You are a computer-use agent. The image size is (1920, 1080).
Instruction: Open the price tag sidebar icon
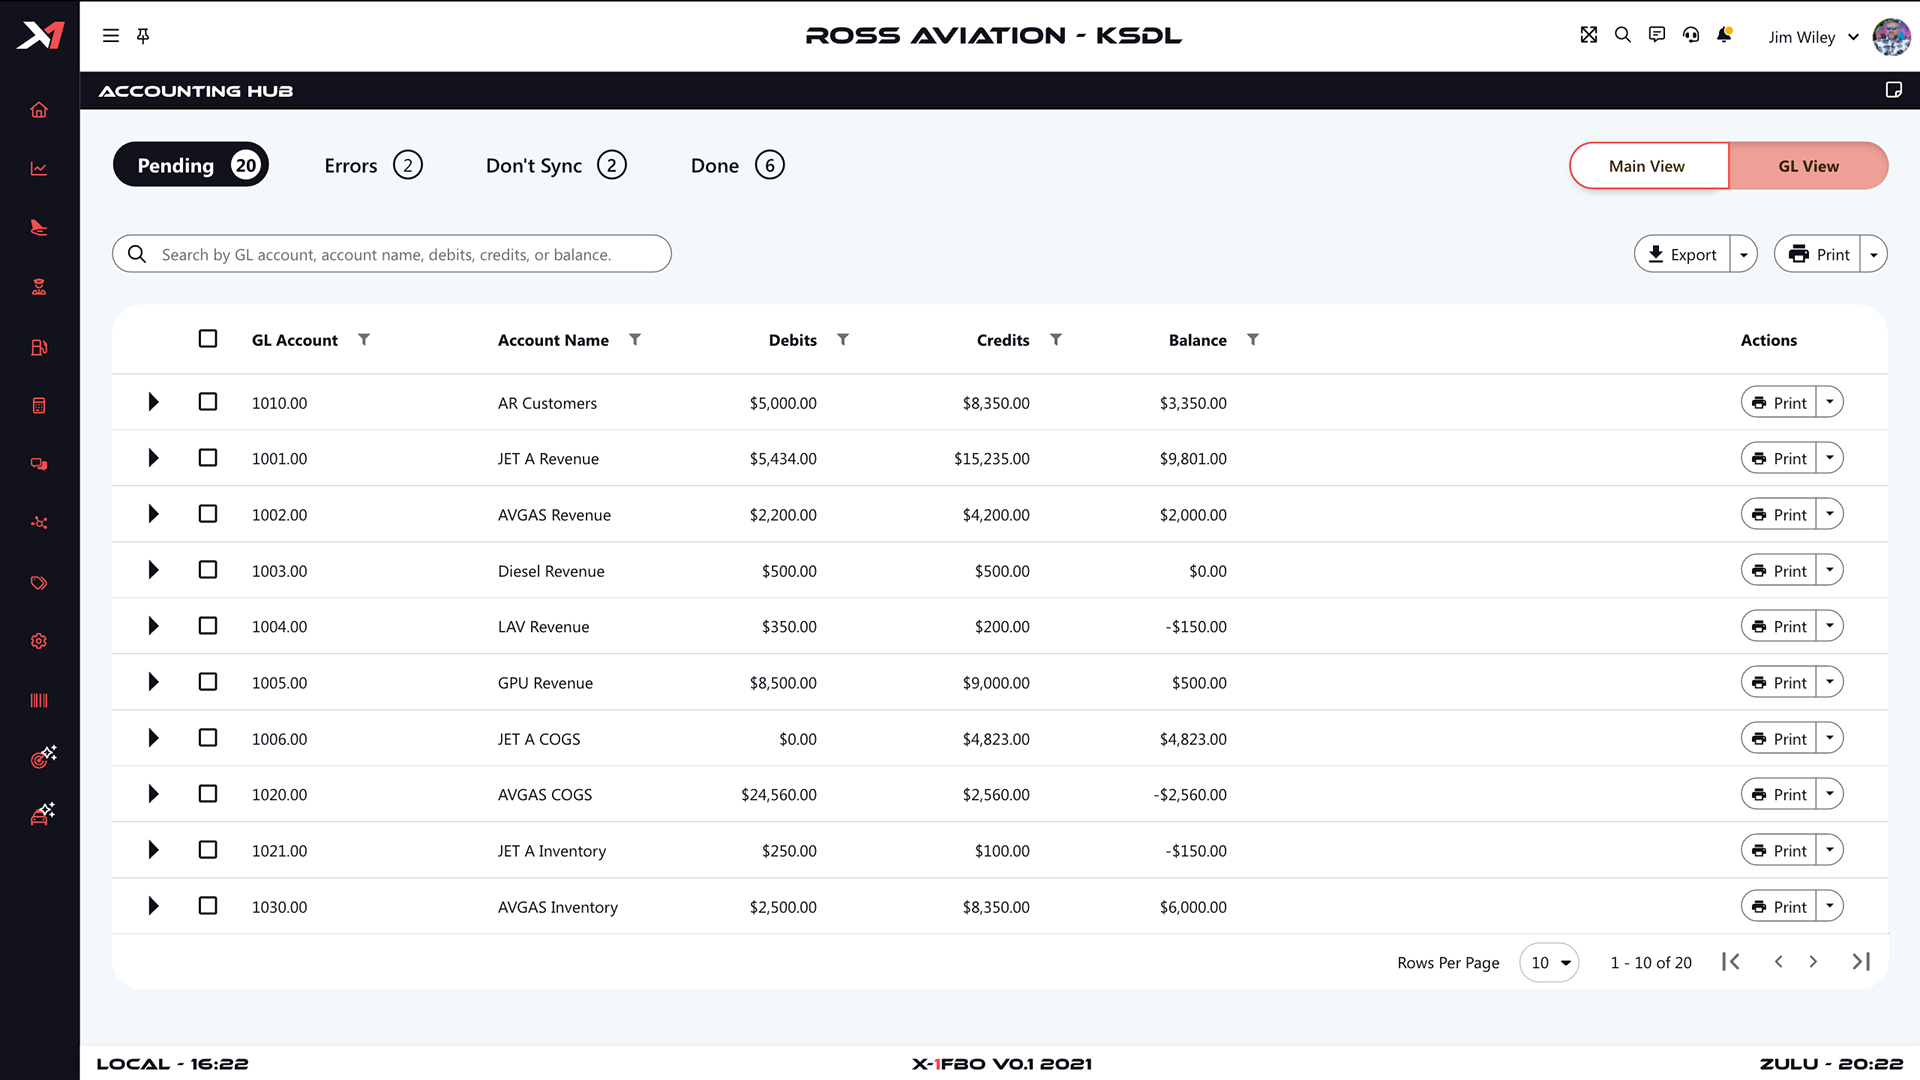[39, 583]
